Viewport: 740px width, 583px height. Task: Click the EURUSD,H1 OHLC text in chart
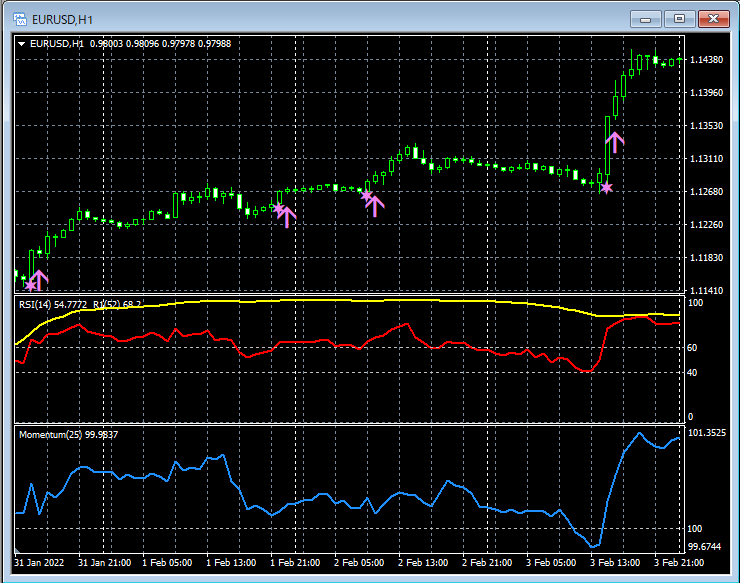tap(130, 43)
